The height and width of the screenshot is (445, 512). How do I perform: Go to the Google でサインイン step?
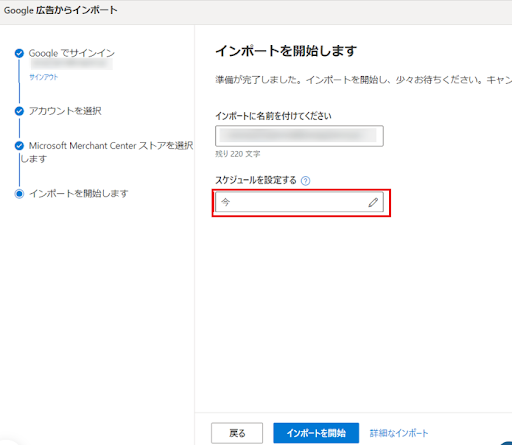point(72,53)
